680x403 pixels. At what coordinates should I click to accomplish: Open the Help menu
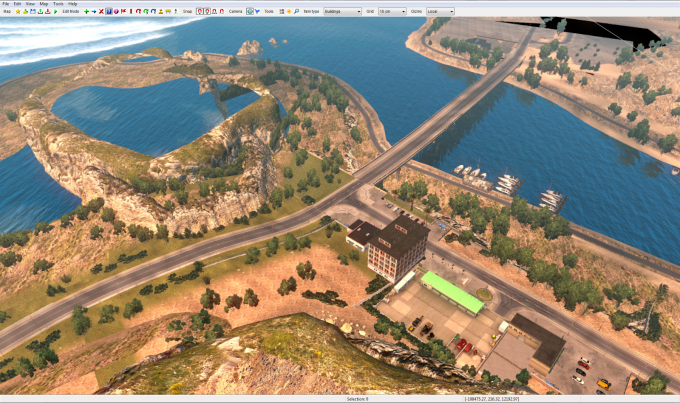[x=72, y=3]
